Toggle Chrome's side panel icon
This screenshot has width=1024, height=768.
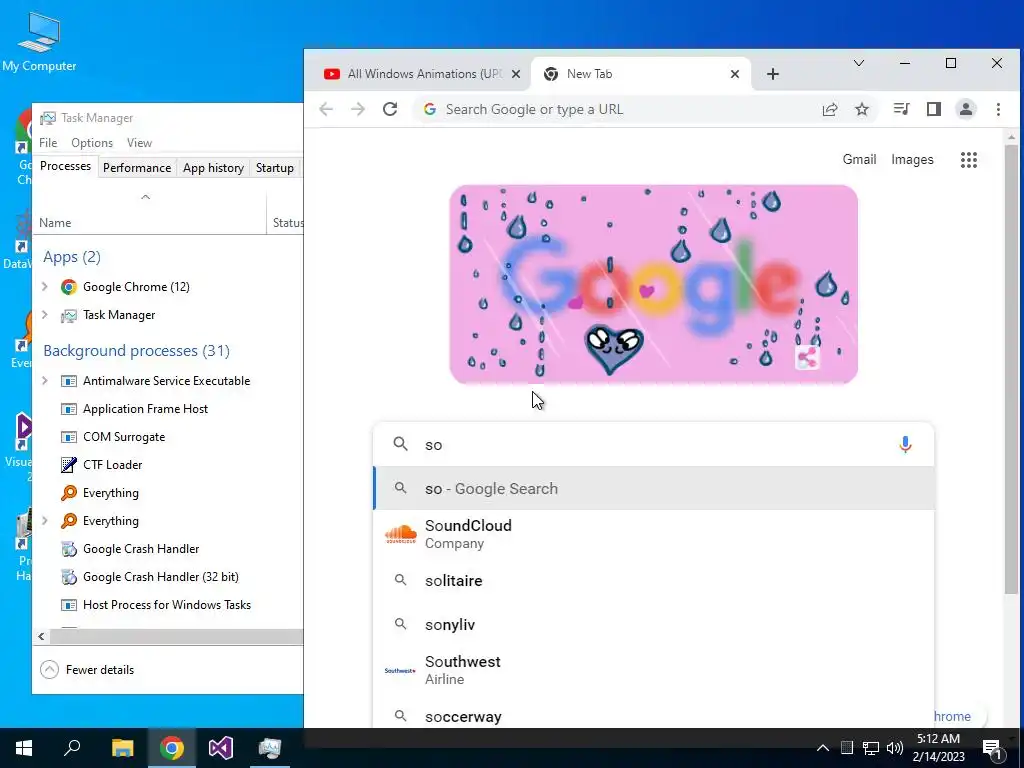[934, 109]
